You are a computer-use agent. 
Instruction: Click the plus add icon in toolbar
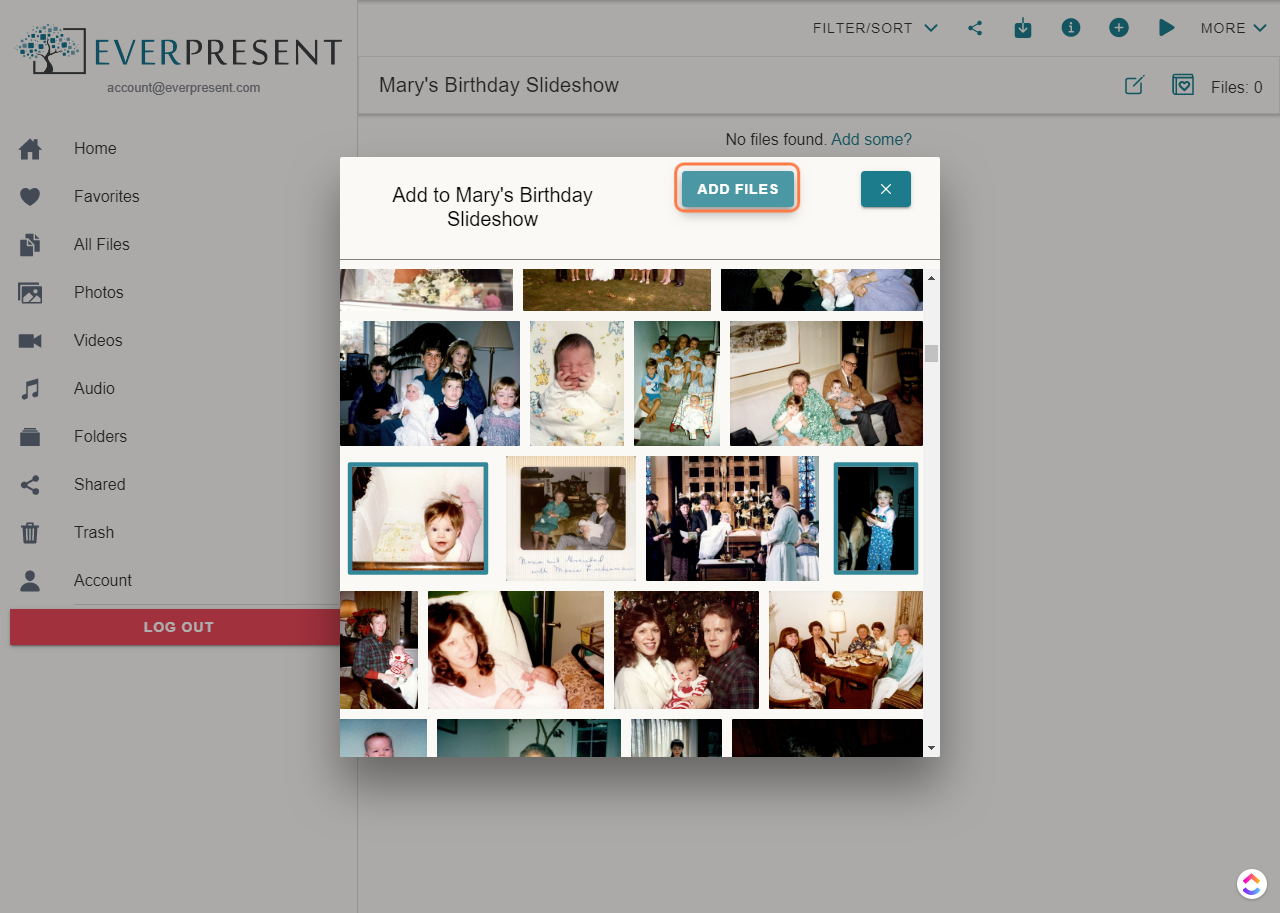point(1119,28)
